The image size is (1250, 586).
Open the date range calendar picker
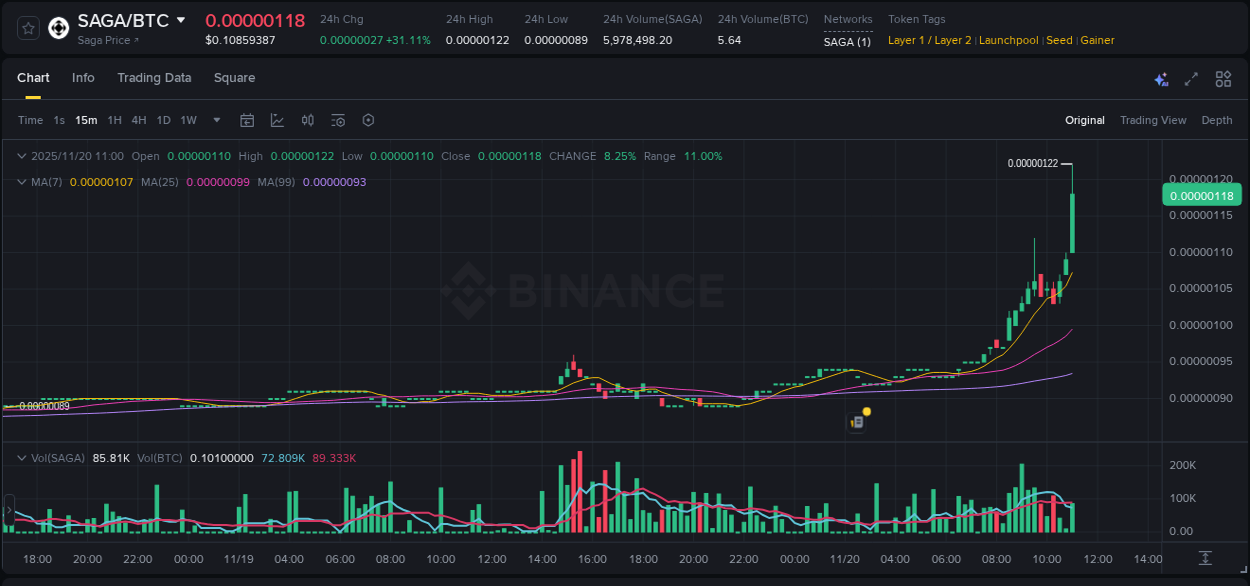247,120
